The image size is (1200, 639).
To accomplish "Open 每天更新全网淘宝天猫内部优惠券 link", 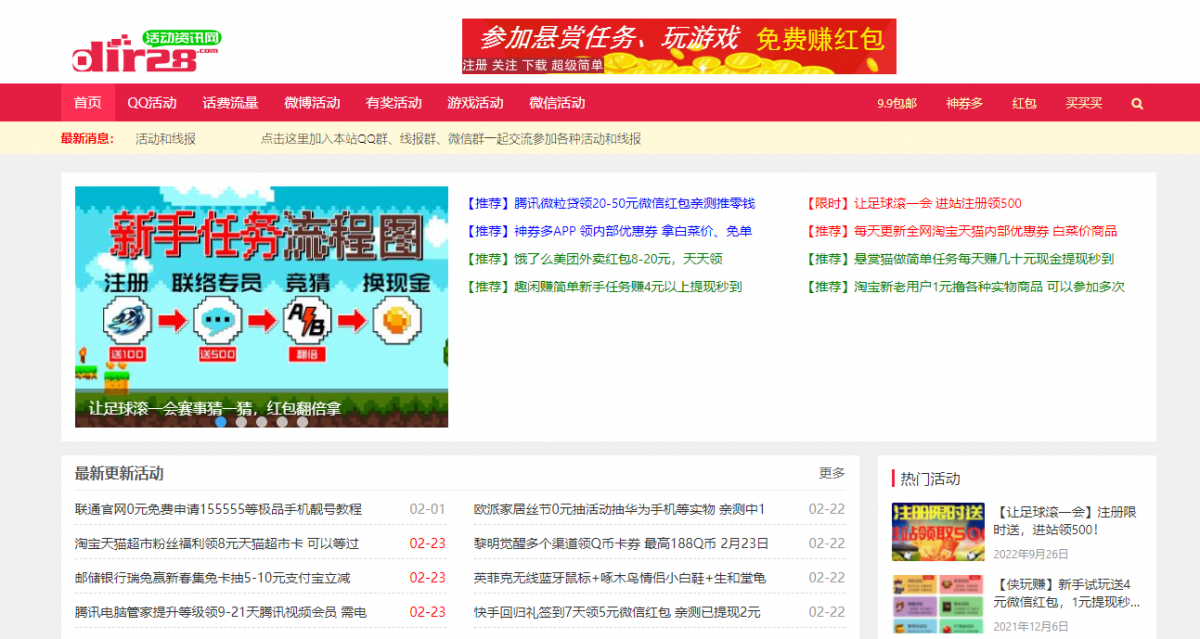I will 962,231.
